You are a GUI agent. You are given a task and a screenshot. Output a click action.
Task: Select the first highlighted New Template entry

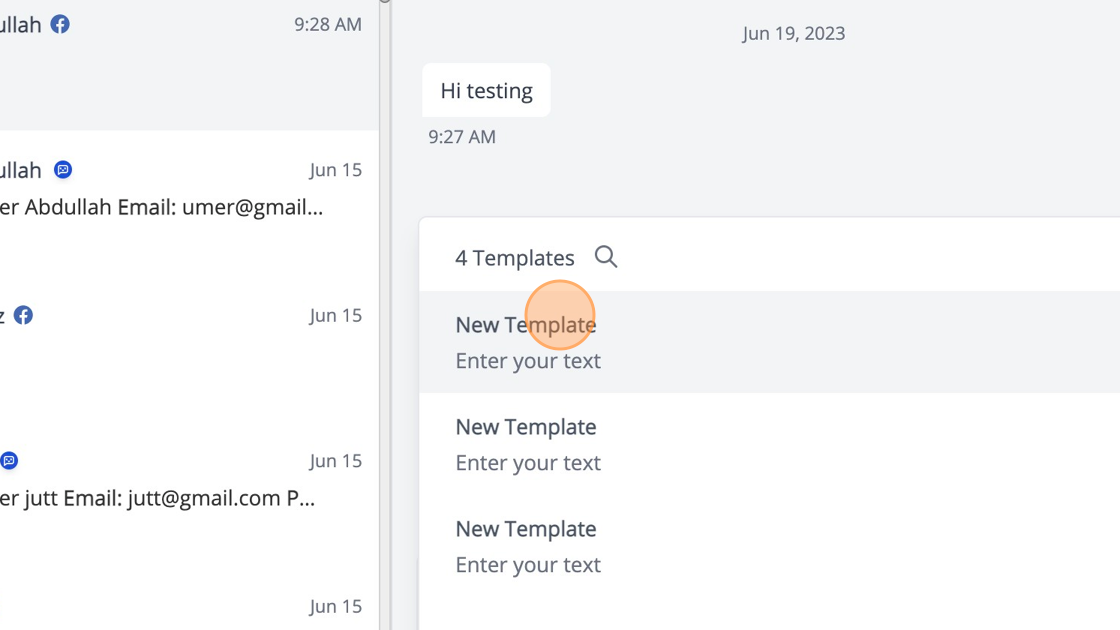(x=525, y=325)
